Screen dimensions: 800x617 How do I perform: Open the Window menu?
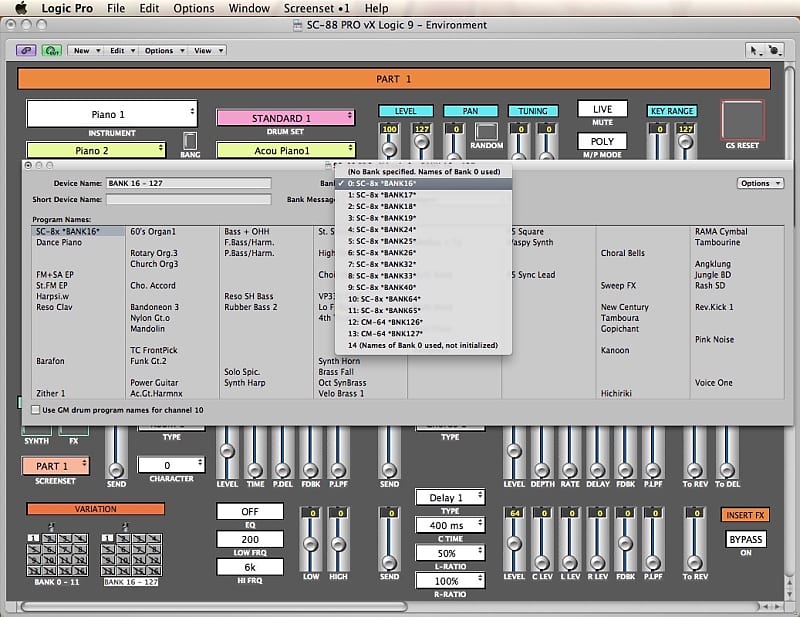(x=249, y=8)
